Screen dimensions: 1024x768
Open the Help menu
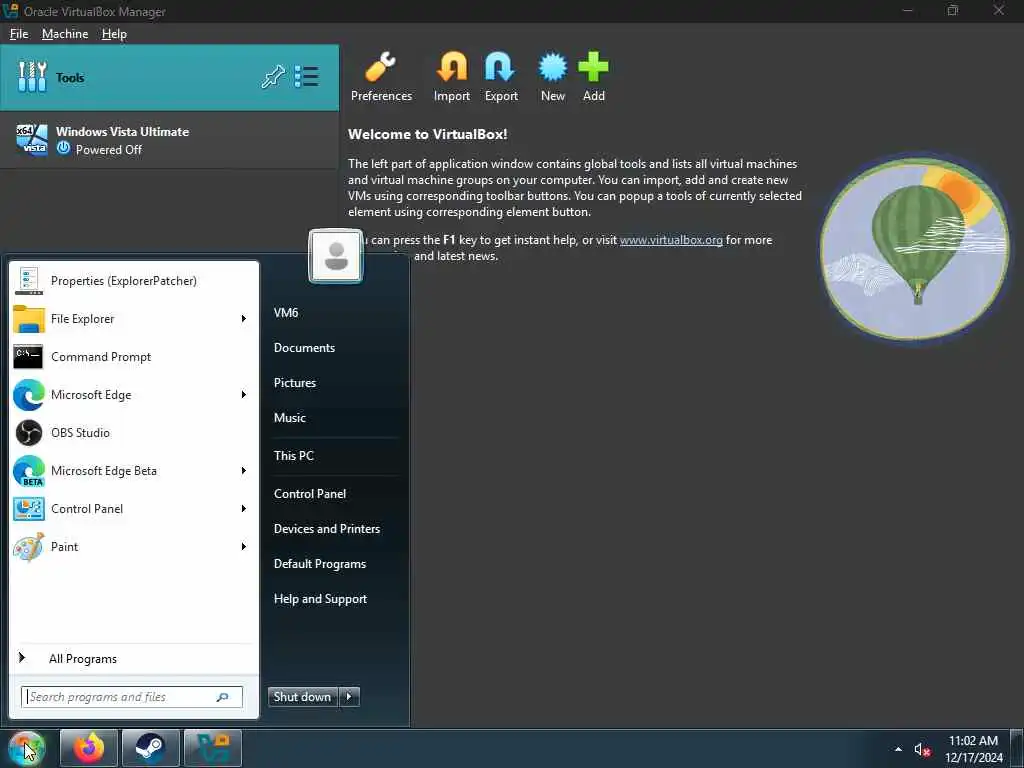click(114, 34)
